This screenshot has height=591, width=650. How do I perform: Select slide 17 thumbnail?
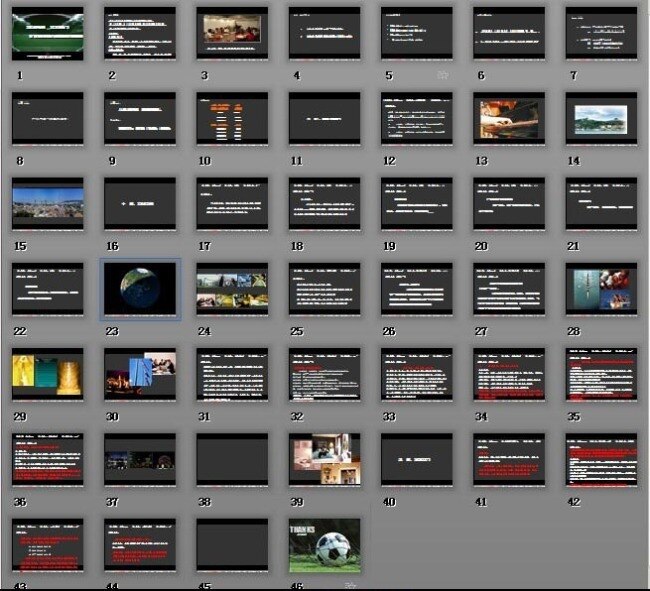coord(232,204)
